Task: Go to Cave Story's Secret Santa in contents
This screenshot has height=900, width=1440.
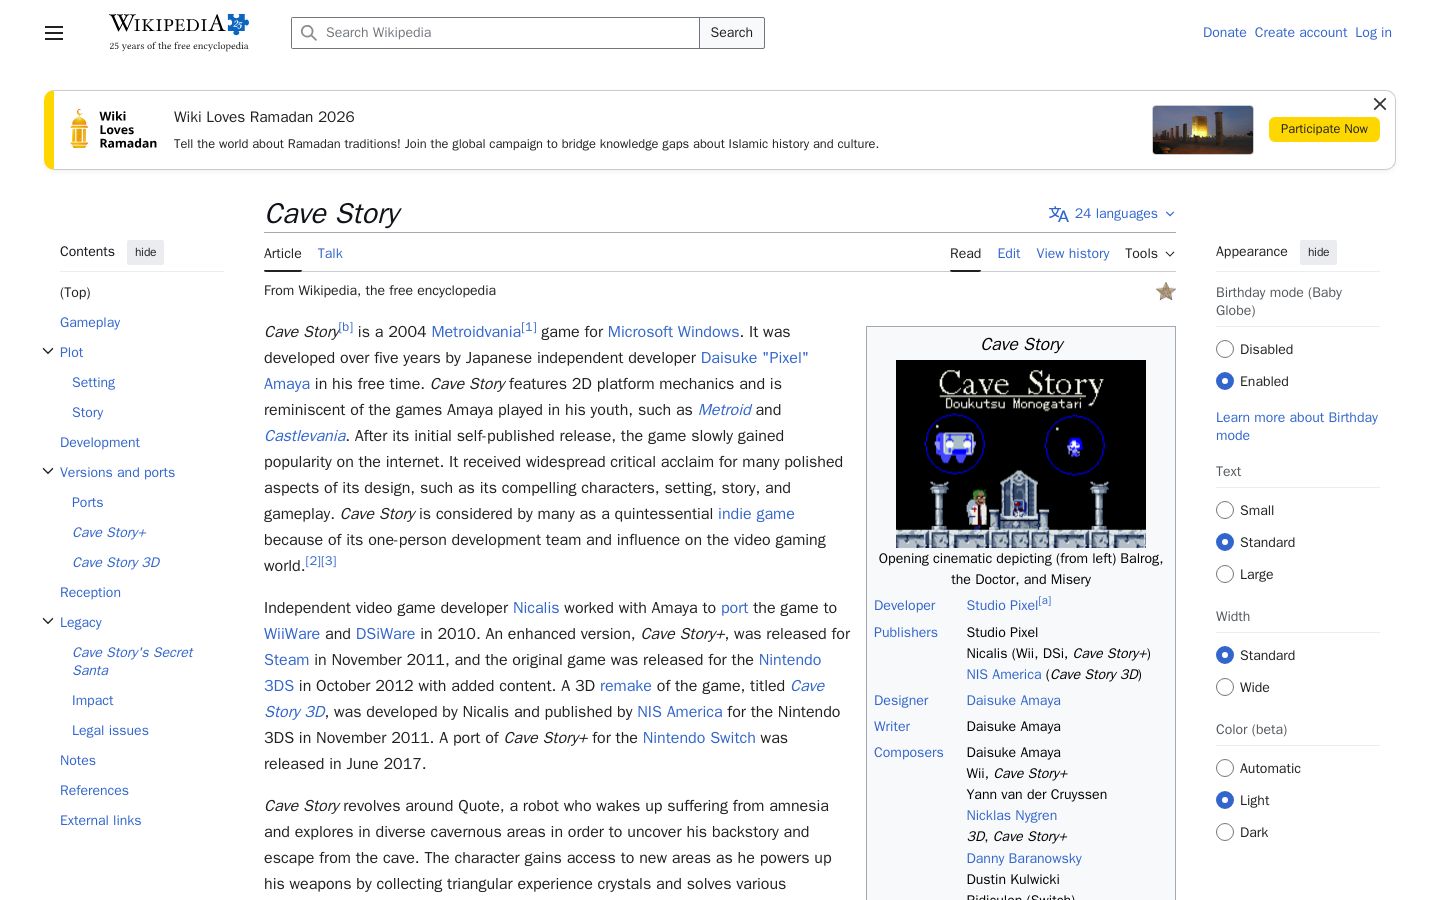Action: click(132, 661)
